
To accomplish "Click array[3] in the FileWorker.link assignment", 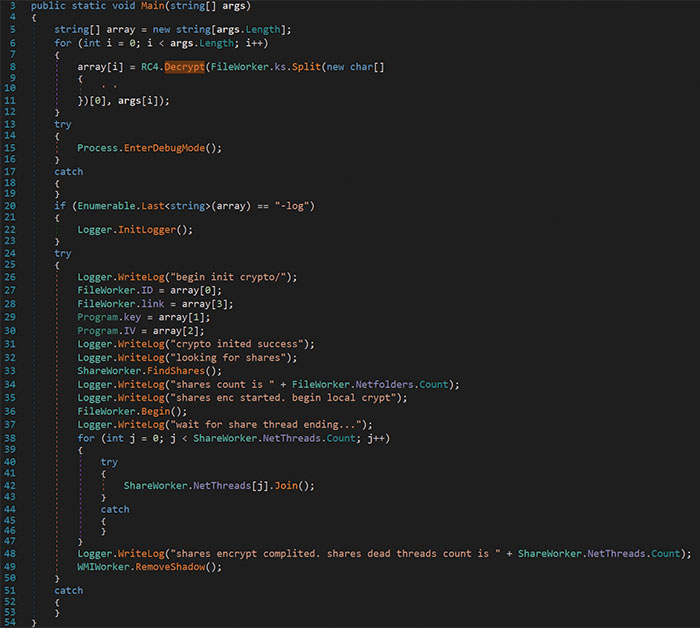I will pos(204,304).
